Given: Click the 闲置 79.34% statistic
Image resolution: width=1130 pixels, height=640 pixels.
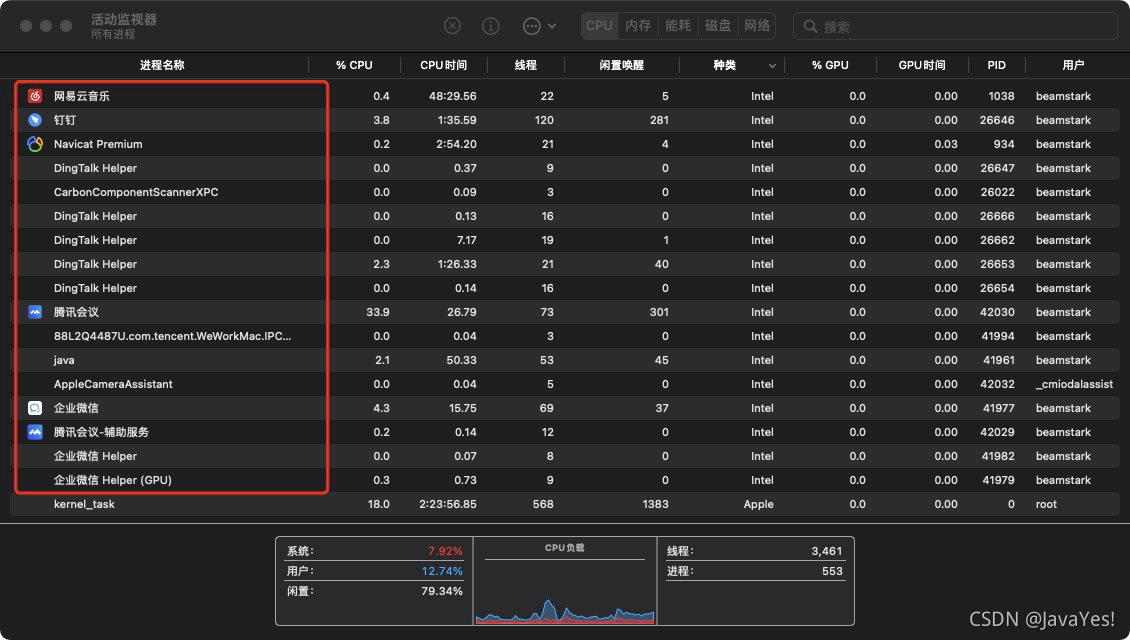Looking at the screenshot, I should 375,591.
